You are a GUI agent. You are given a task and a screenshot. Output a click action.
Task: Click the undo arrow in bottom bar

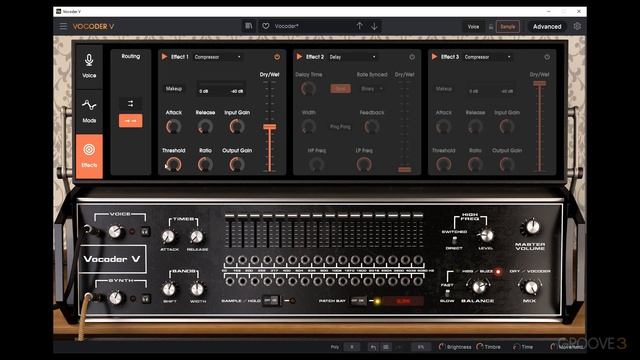(373, 347)
